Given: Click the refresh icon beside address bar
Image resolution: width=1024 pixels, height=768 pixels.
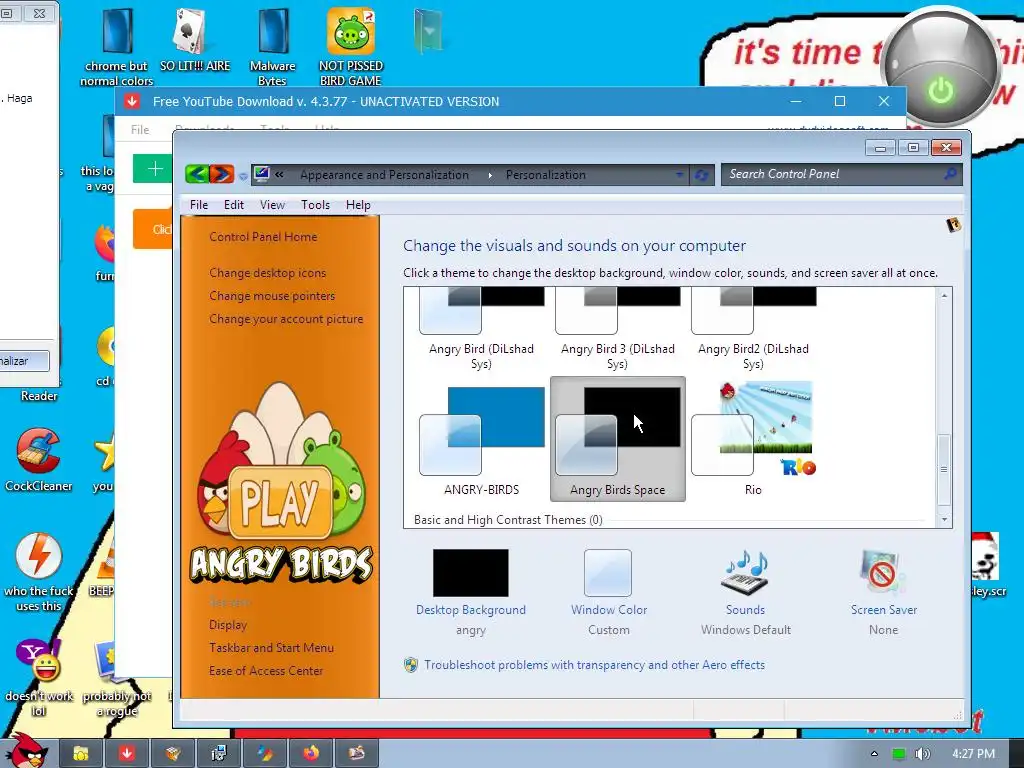Looking at the screenshot, I should pyautogui.click(x=701, y=175).
